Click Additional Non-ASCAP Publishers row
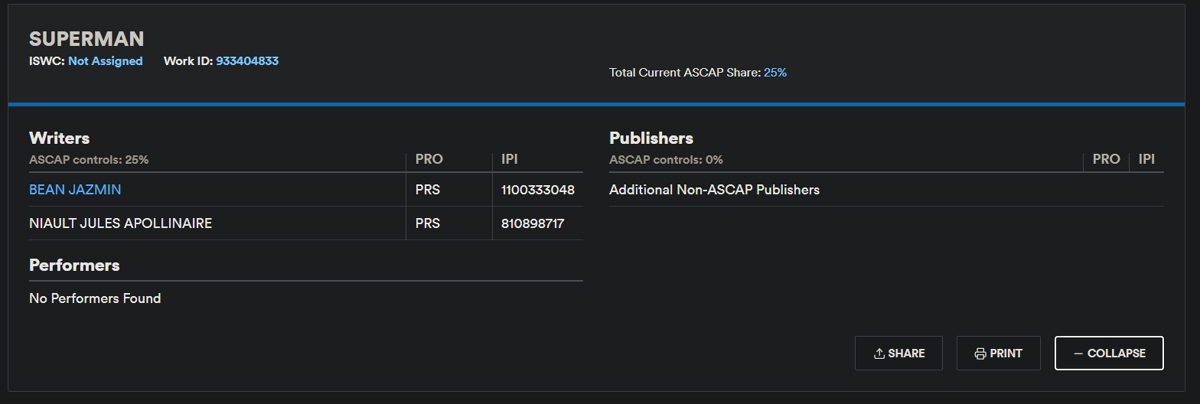Viewport: 1200px width, 404px height. click(714, 189)
